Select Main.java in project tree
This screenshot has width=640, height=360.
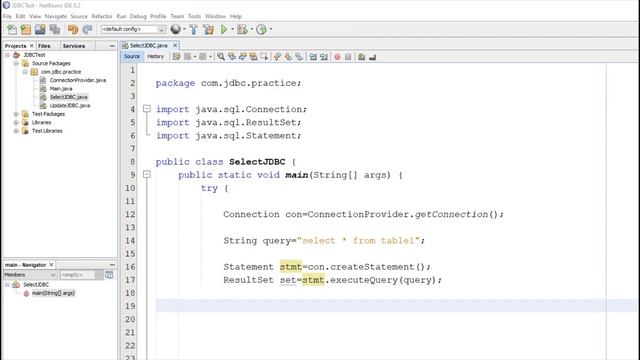(x=61, y=89)
